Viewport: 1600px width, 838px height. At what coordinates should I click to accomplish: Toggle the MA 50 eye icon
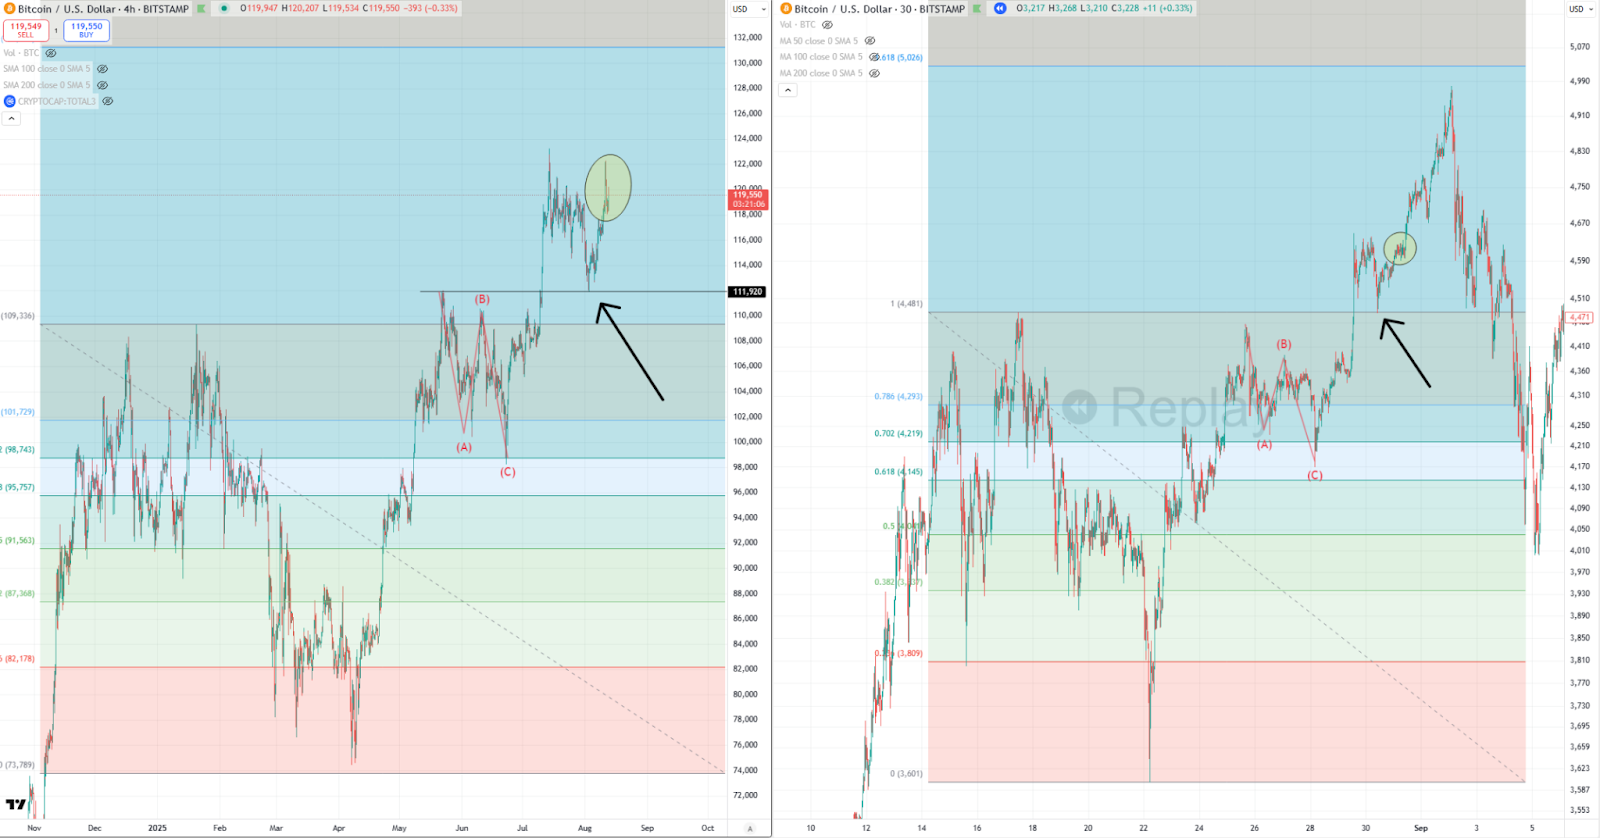pyautogui.click(x=870, y=41)
